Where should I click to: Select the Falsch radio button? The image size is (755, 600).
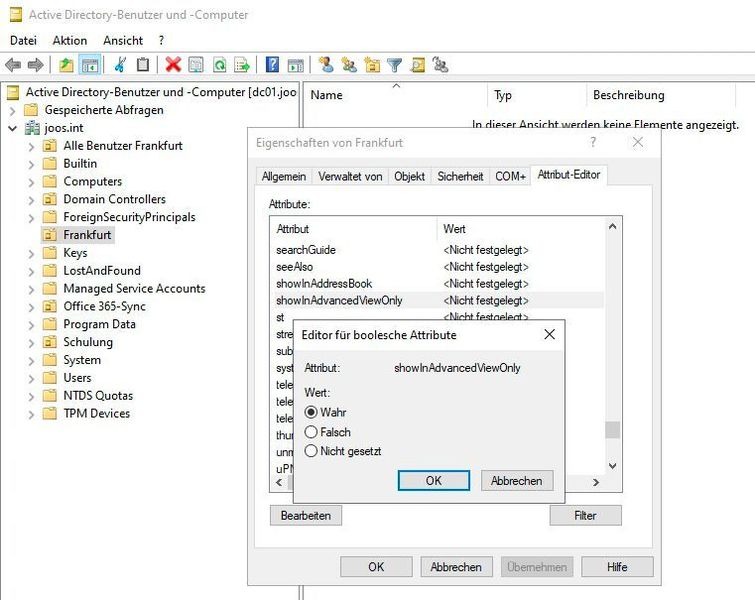tap(311, 432)
